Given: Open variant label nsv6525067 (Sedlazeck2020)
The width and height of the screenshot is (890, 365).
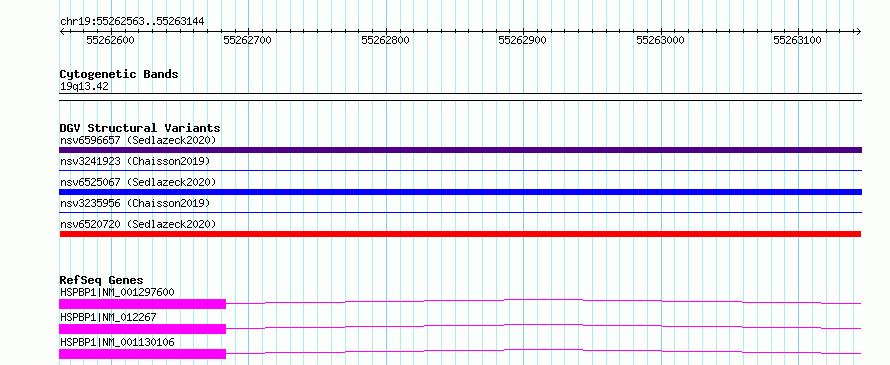Looking at the screenshot, I should (138, 182).
